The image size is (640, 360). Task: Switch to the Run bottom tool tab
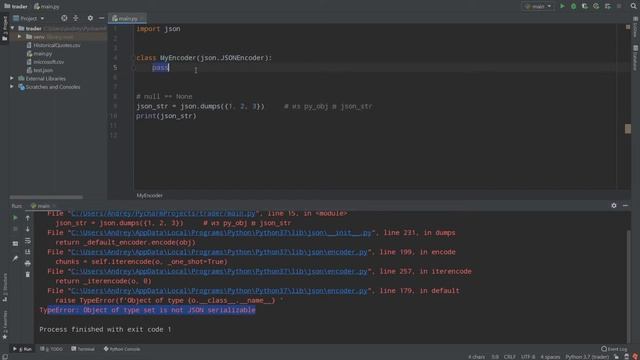22,349
